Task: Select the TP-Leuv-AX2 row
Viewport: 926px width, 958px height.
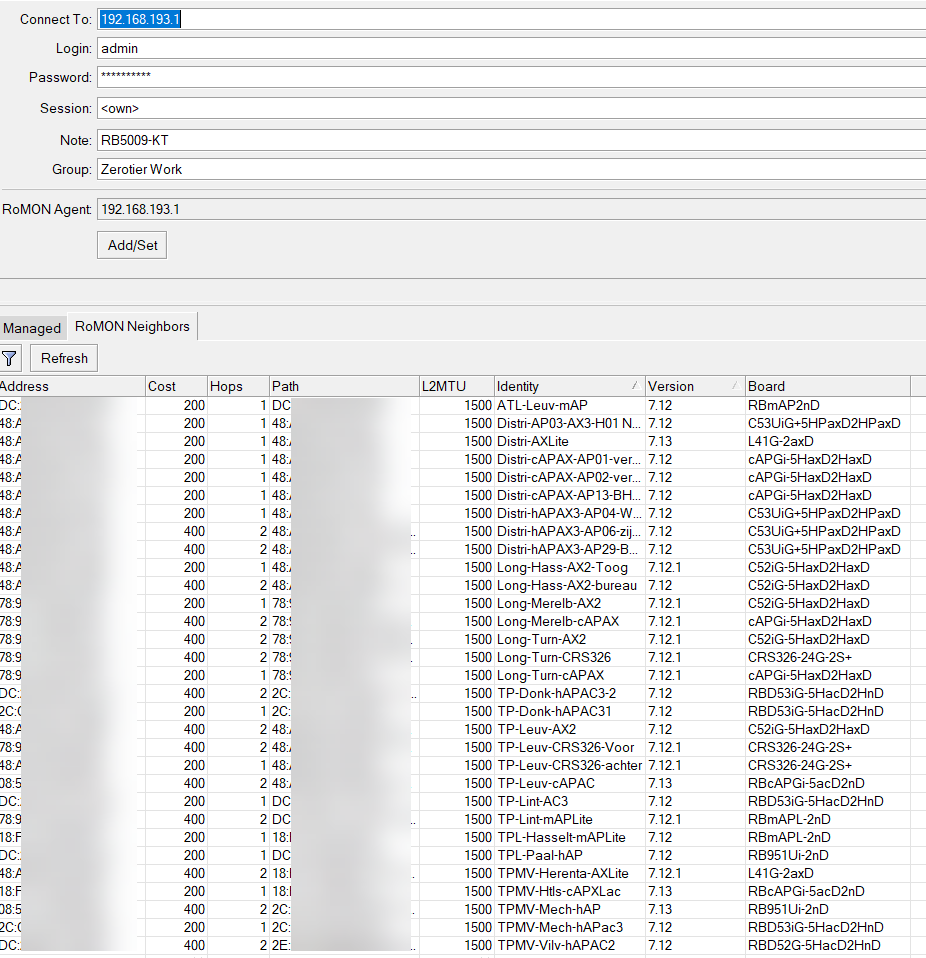Action: pos(463,729)
